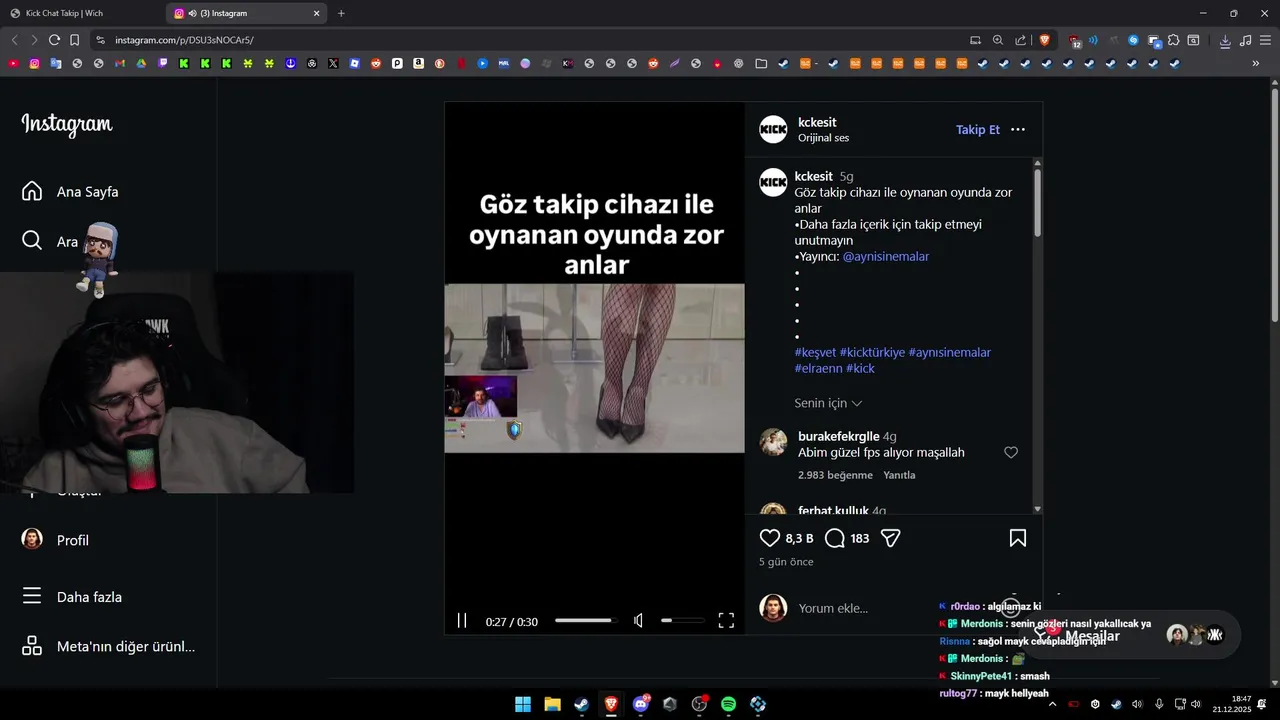The image size is (1280, 720).
Task: Open the zoom magnifier in address bar
Action: point(997,40)
